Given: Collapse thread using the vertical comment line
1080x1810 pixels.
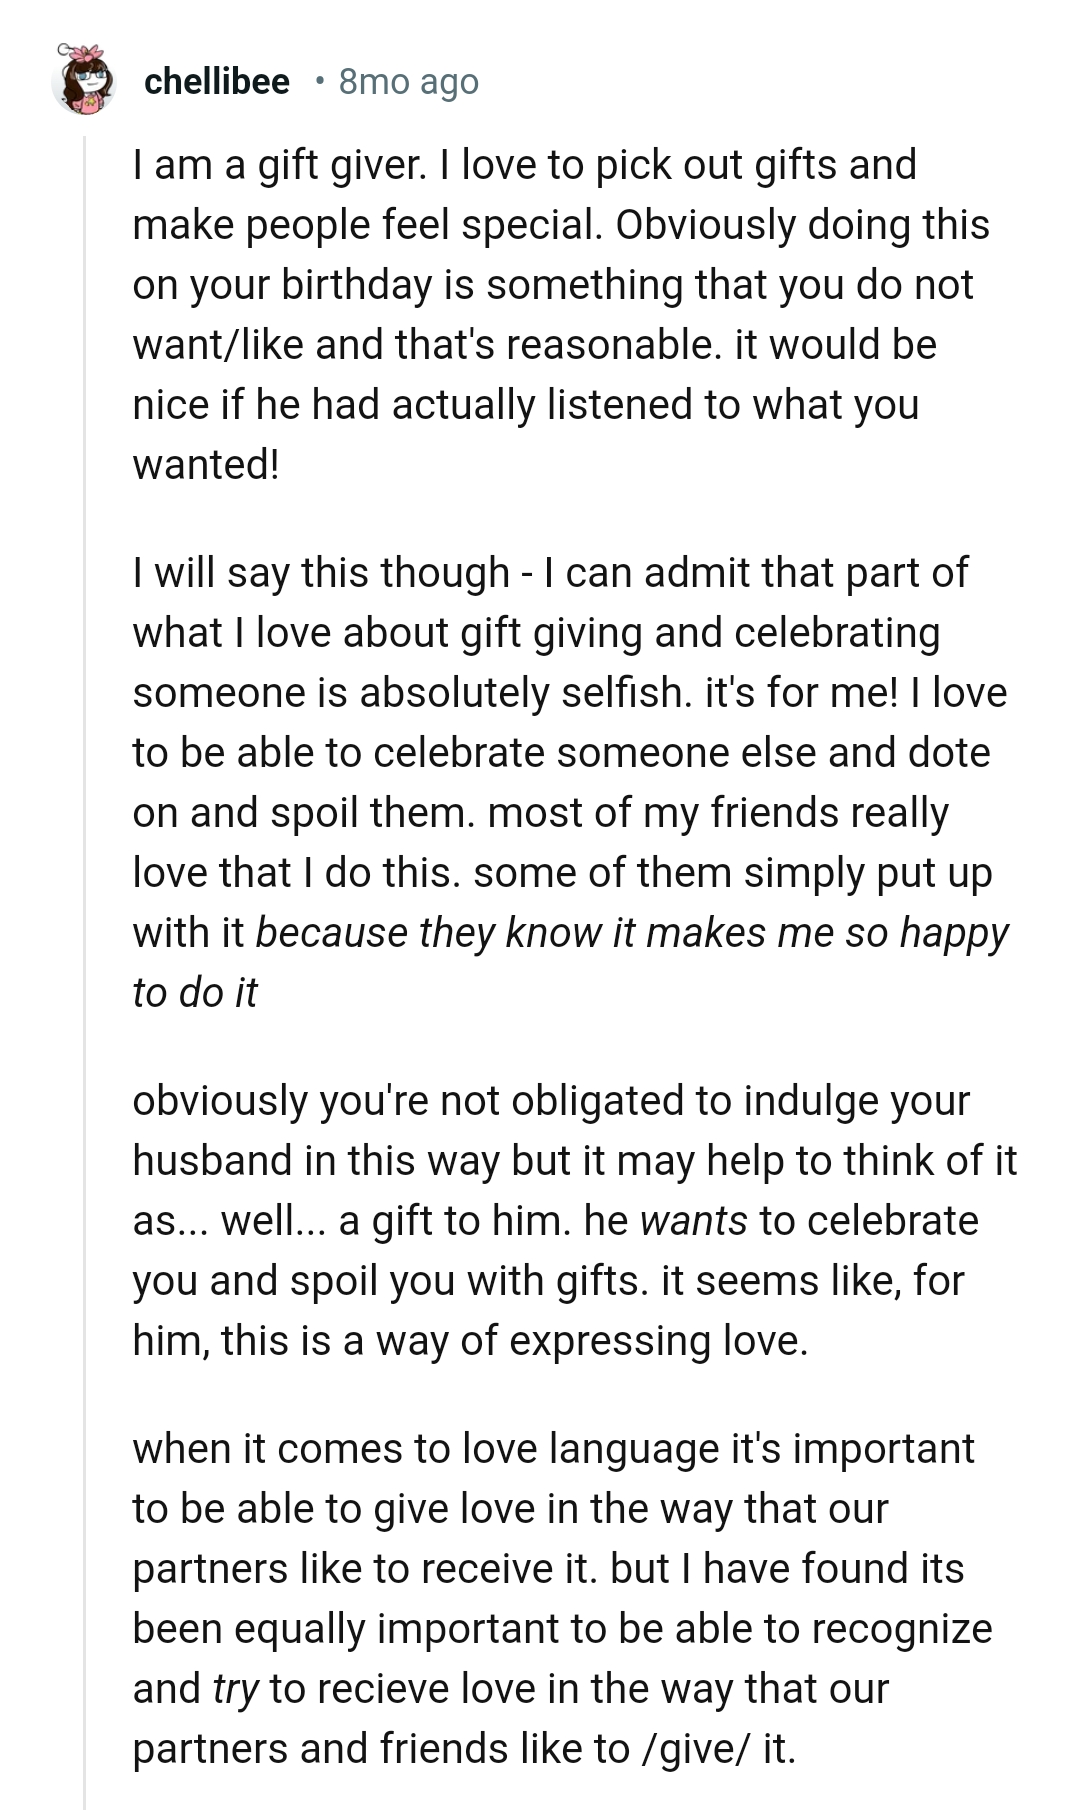Looking at the screenshot, I should (x=86, y=900).
